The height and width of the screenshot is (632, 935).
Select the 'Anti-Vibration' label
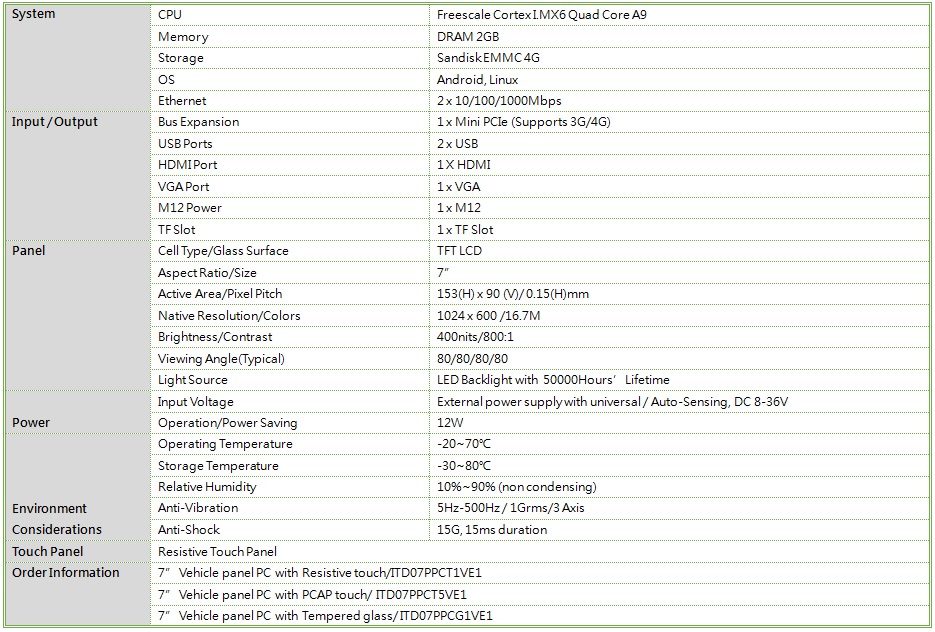pos(198,508)
